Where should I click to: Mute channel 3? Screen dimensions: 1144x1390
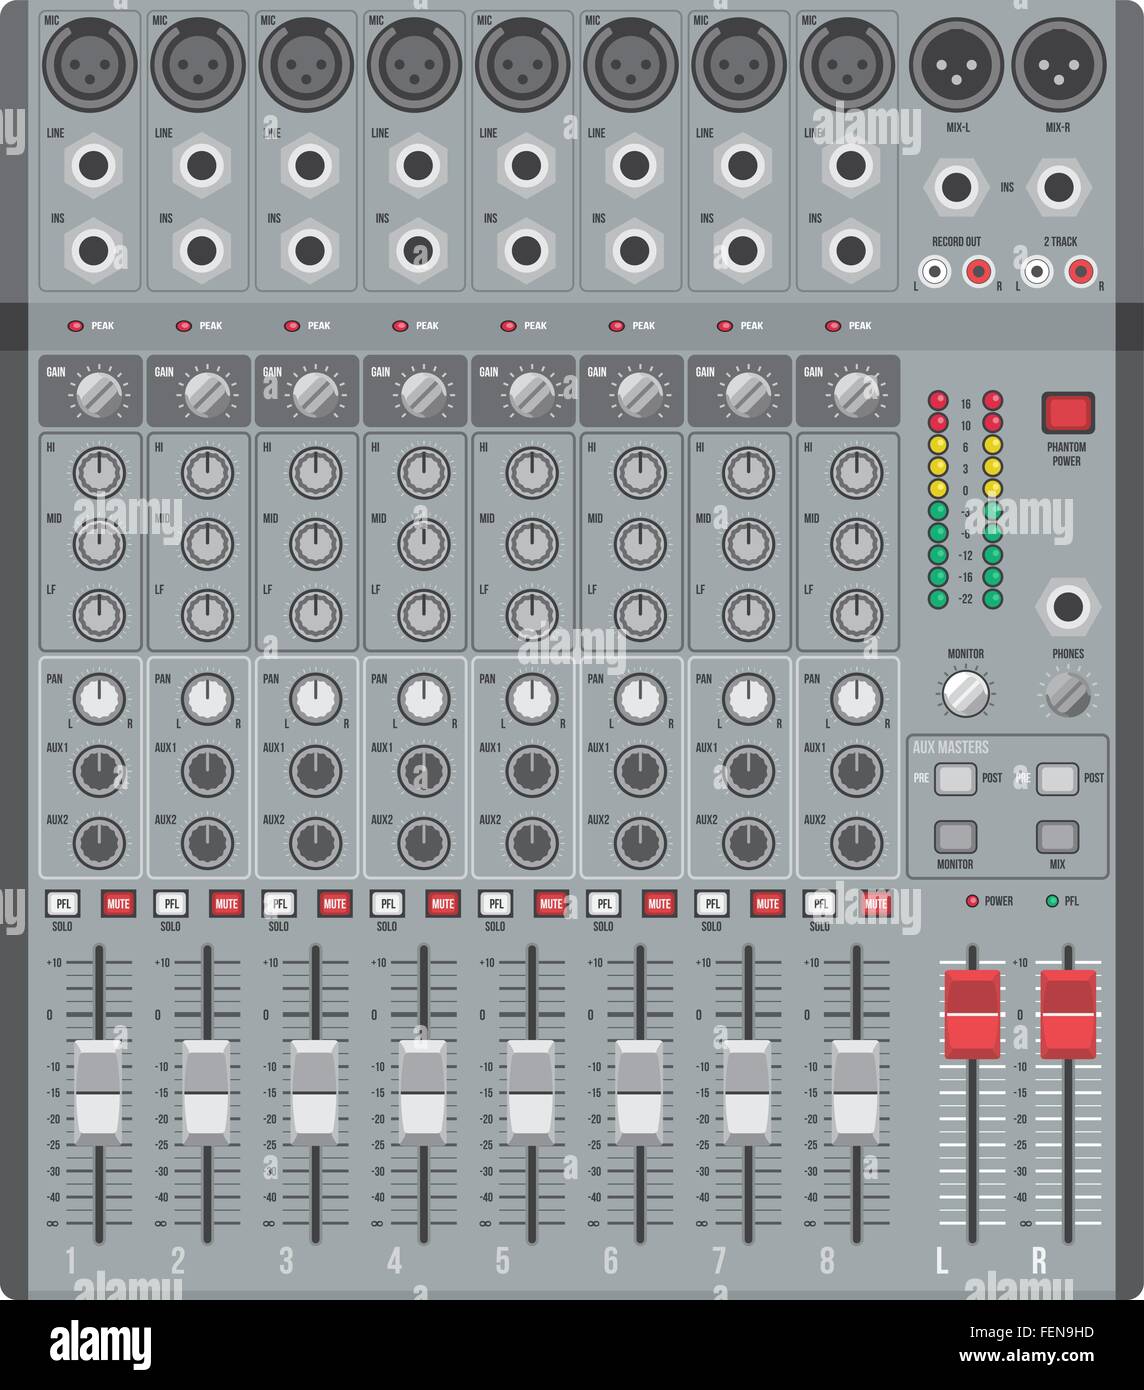pyautogui.click(x=334, y=904)
